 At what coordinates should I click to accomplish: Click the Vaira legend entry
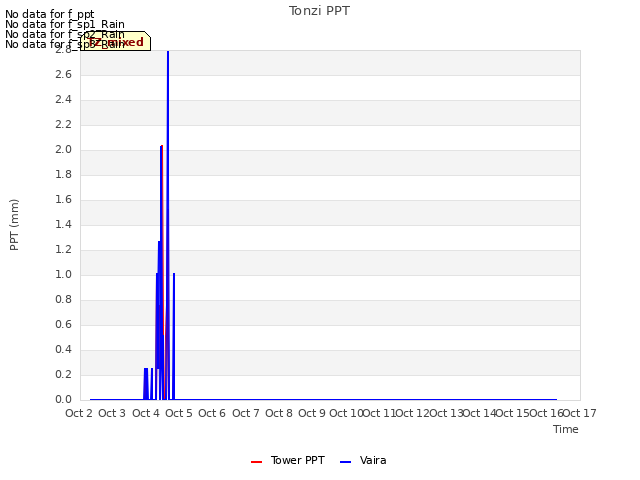(x=363, y=460)
